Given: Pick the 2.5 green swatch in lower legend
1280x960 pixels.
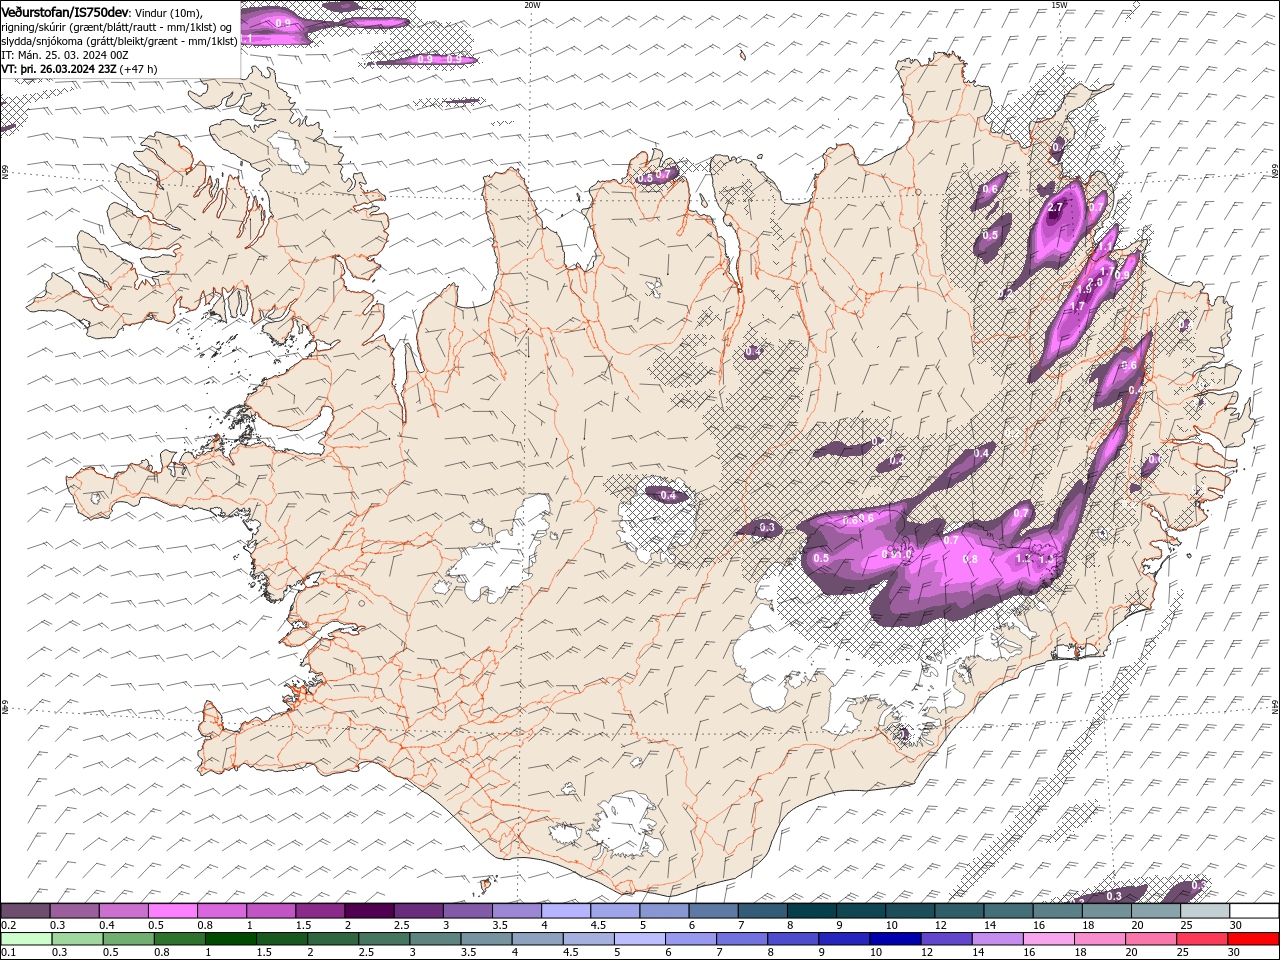Looking at the screenshot, I should pyautogui.click(x=384, y=939).
